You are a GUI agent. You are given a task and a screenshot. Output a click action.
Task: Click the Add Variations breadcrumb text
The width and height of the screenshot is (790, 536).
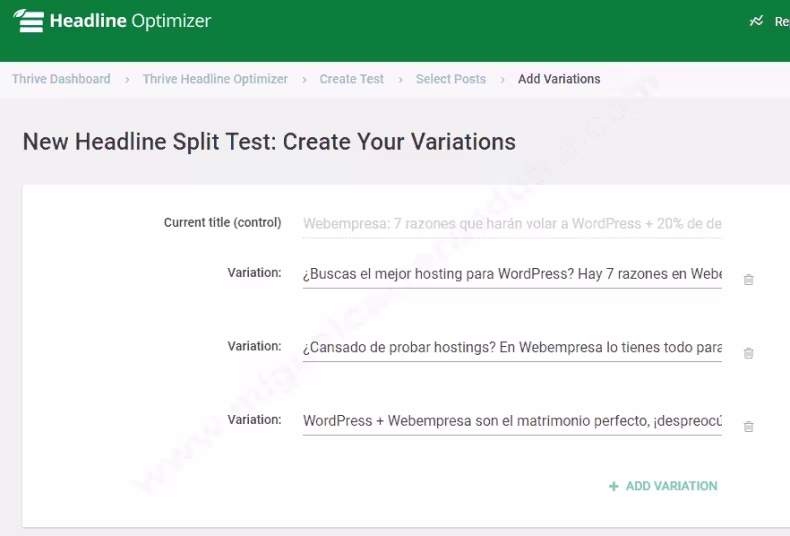click(x=559, y=79)
